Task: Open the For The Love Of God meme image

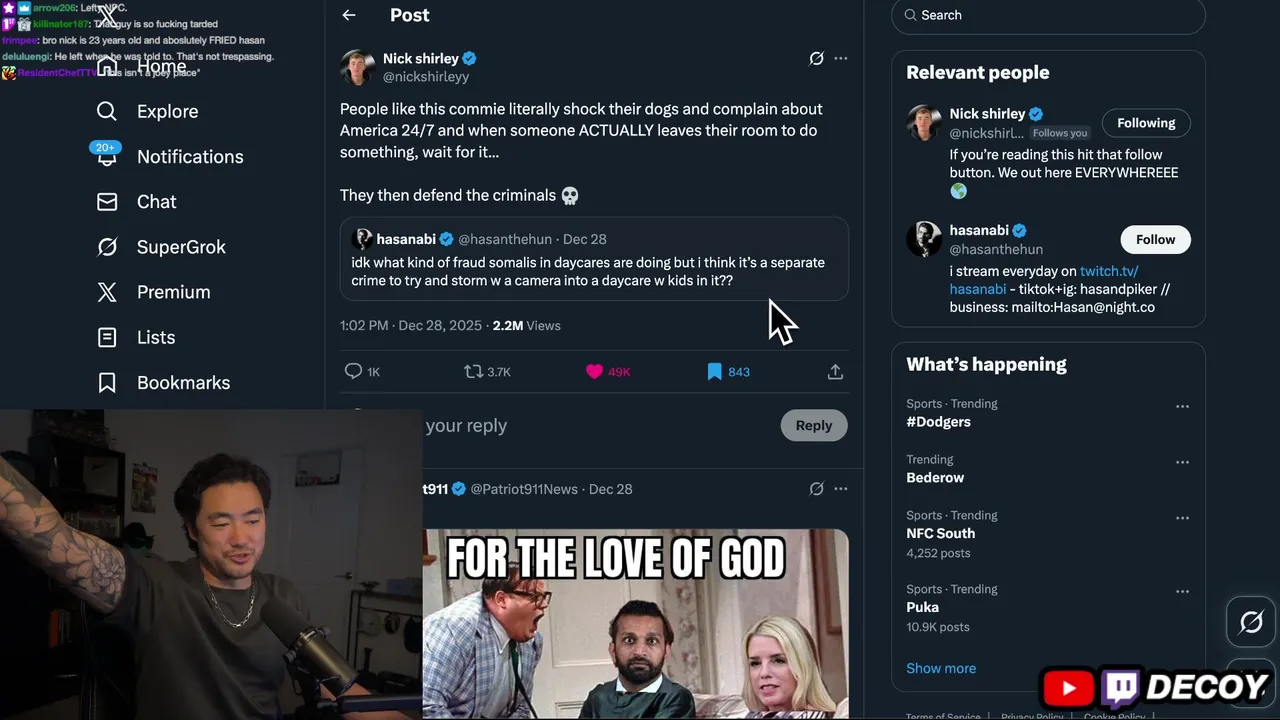Action: (636, 620)
